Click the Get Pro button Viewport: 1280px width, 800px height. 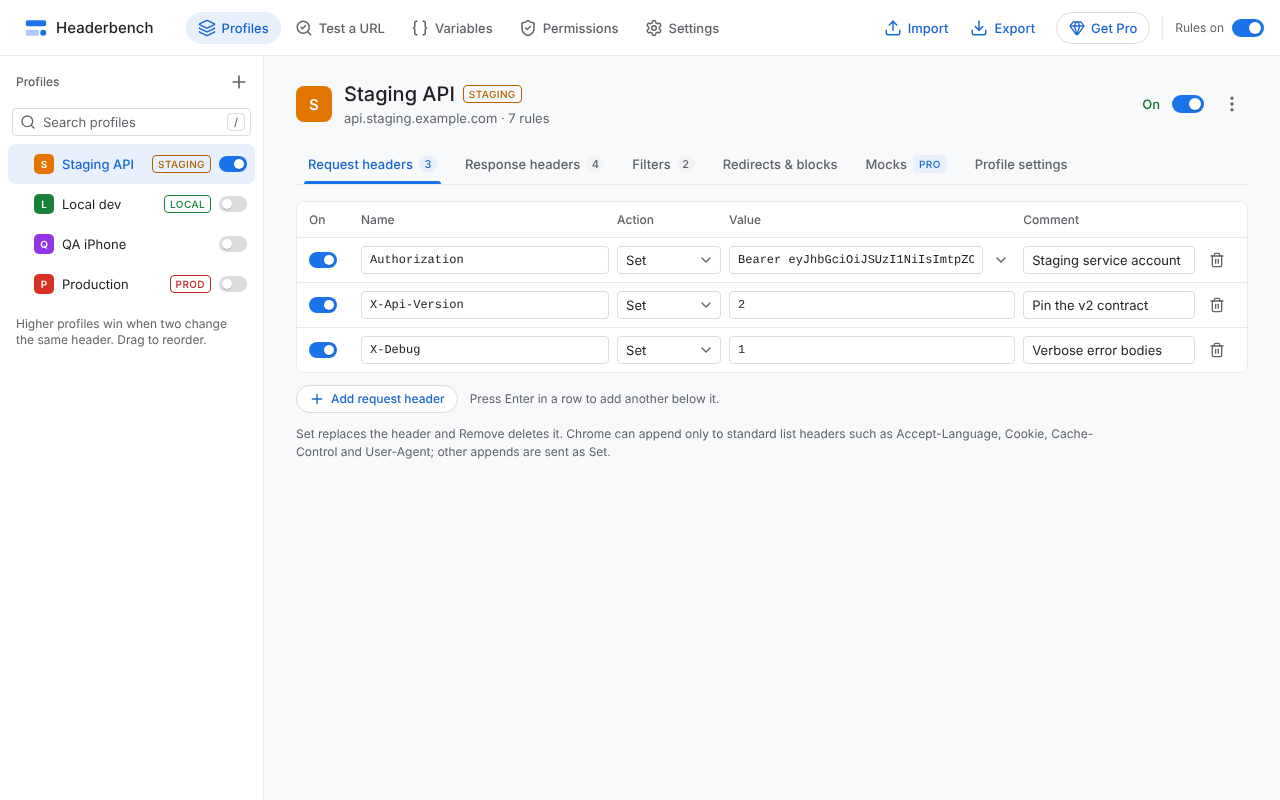click(1103, 28)
